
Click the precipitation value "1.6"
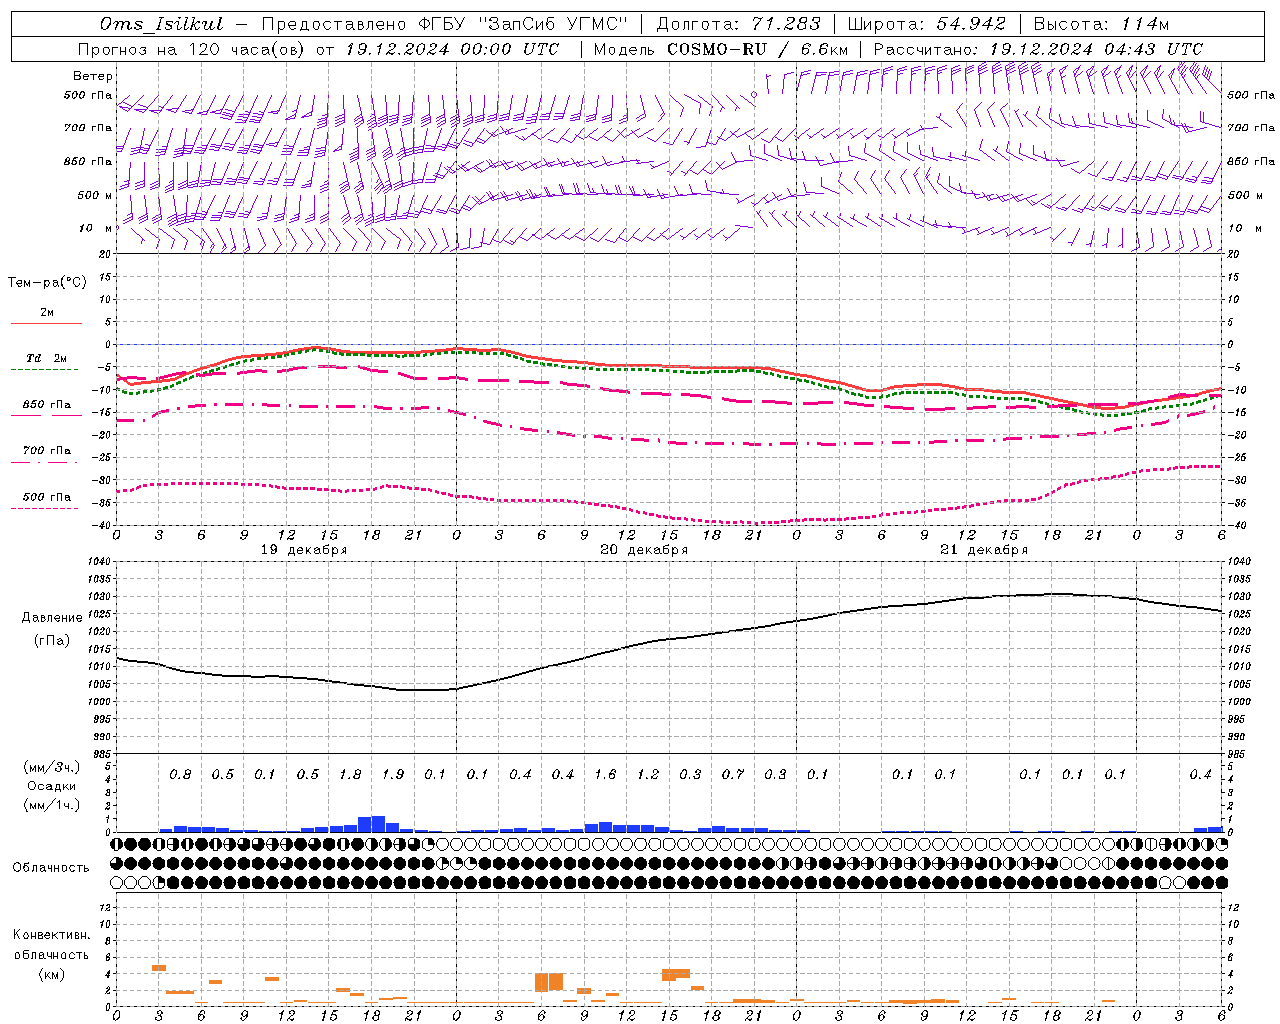point(605,774)
